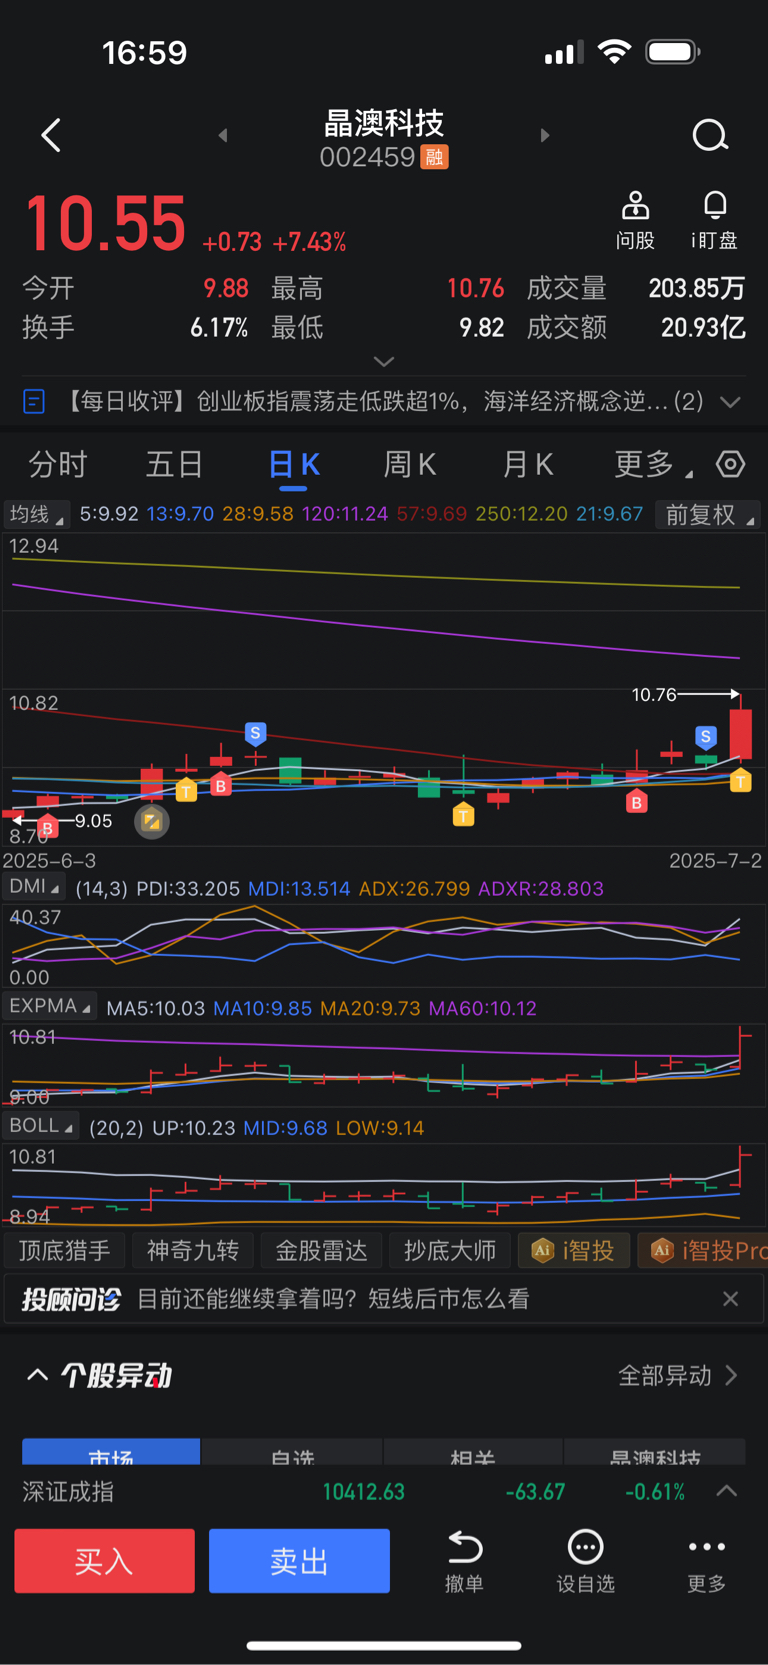Open the 更多 chart period menu

pos(652,464)
